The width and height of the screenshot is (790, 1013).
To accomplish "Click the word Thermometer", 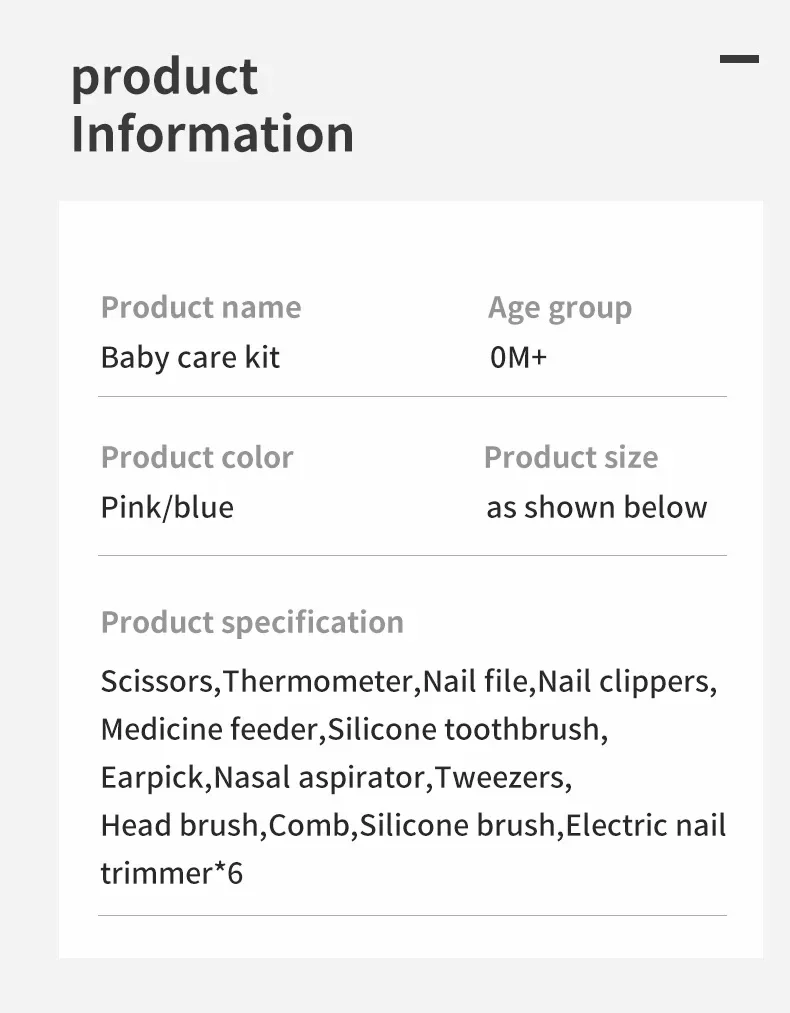I will [x=318, y=682].
